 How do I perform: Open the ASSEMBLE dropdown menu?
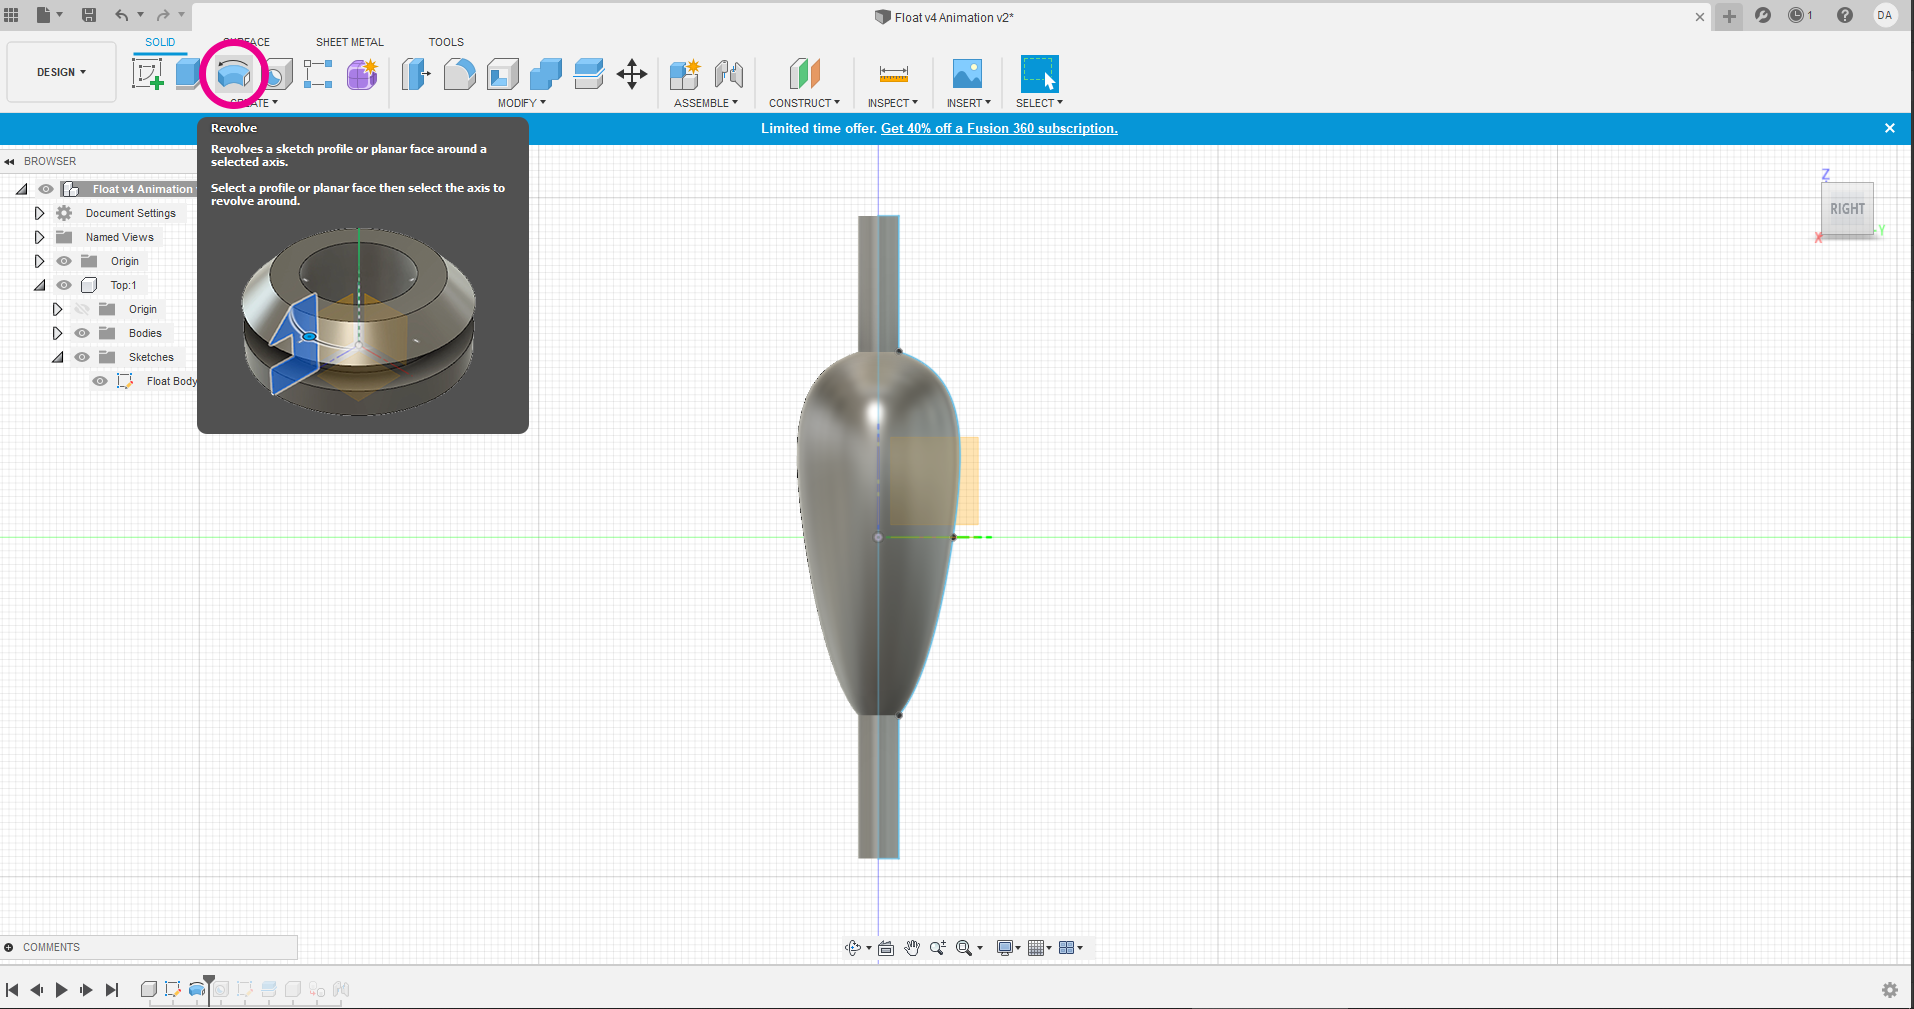[706, 103]
